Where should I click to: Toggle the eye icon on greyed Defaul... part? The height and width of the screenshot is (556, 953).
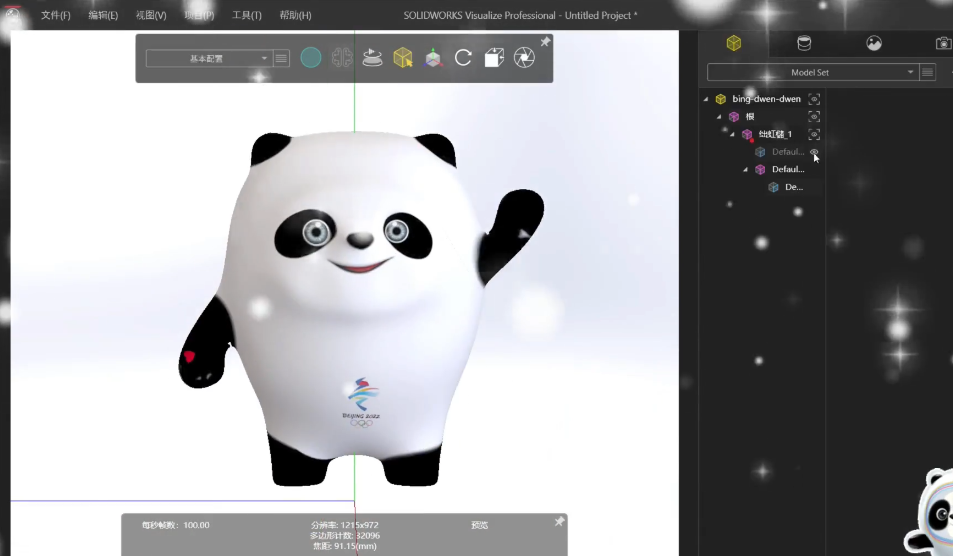pyautogui.click(x=814, y=151)
